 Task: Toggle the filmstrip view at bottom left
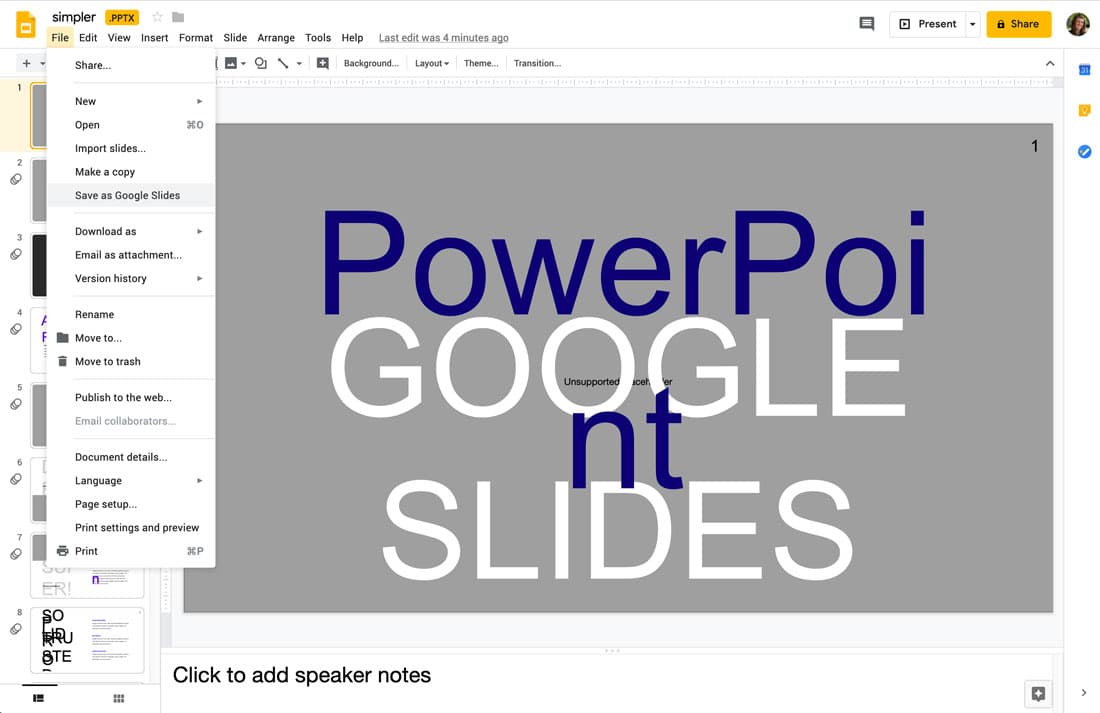pos(39,700)
